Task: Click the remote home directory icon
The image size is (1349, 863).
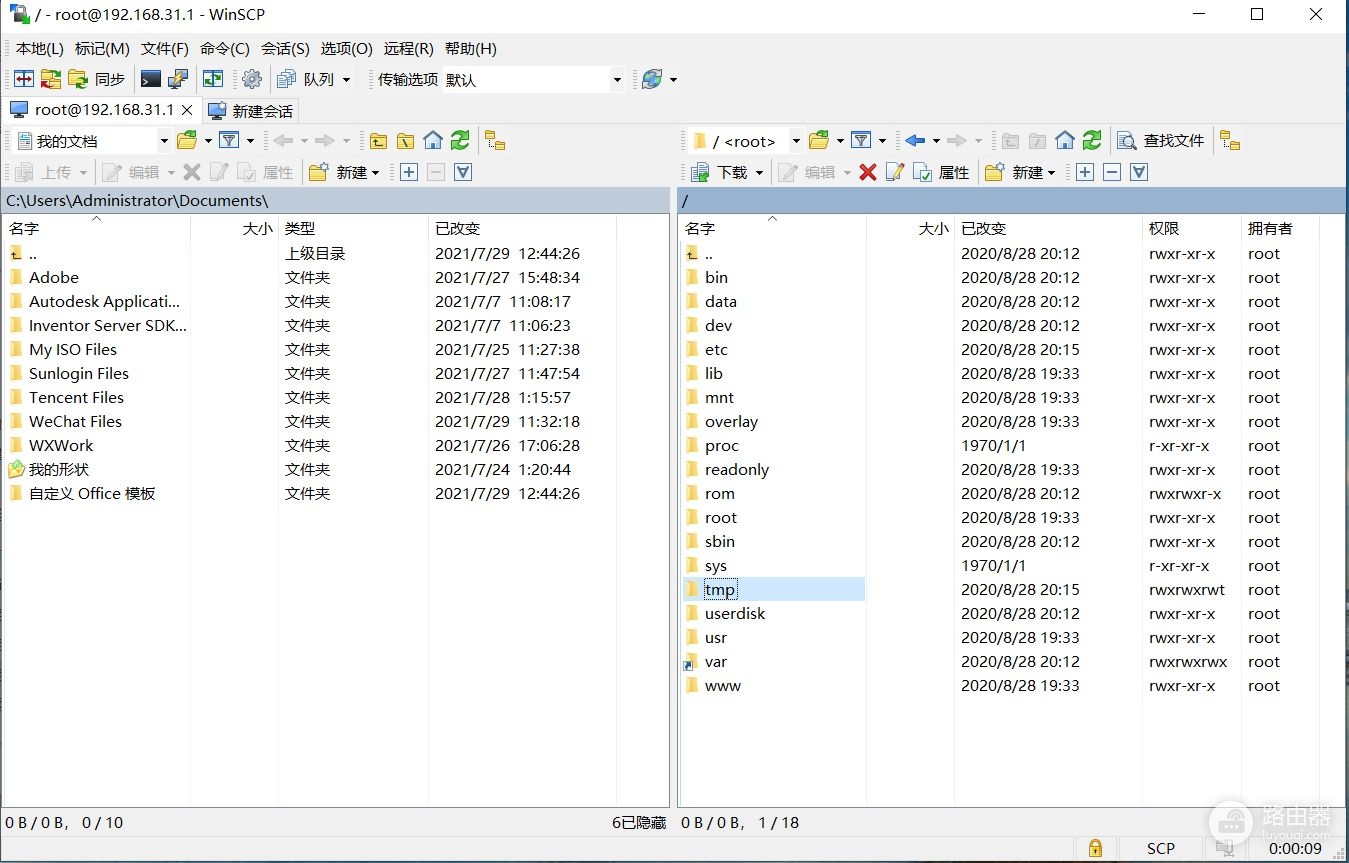Action: [1065, 140]
